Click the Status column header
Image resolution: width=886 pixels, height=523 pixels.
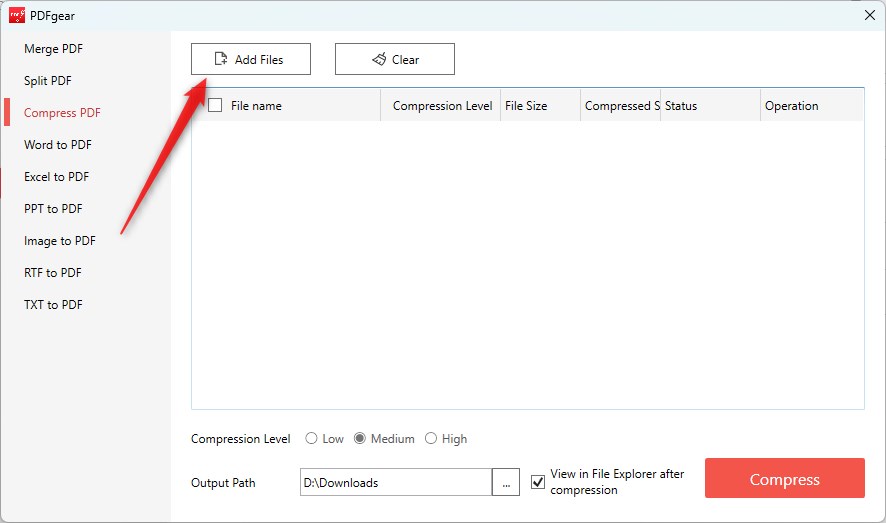tap(710, 106)
